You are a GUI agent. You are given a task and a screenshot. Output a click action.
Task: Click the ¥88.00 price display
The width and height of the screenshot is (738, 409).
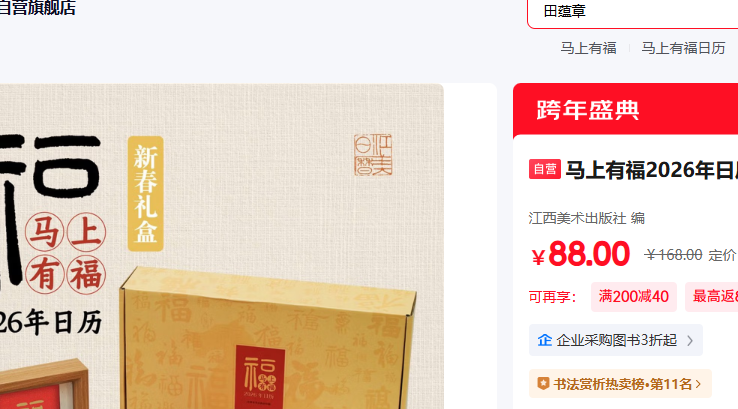(581, 254)
